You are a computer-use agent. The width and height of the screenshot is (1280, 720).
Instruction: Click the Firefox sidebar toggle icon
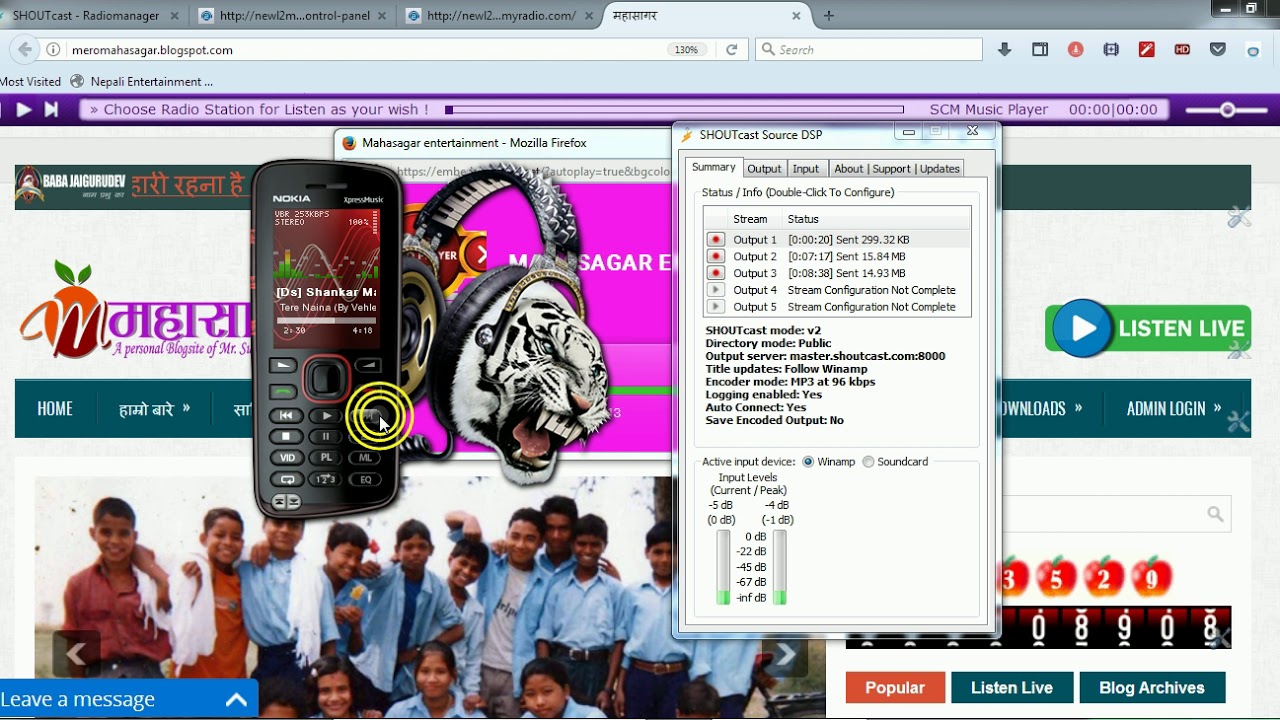(1040, 49)
